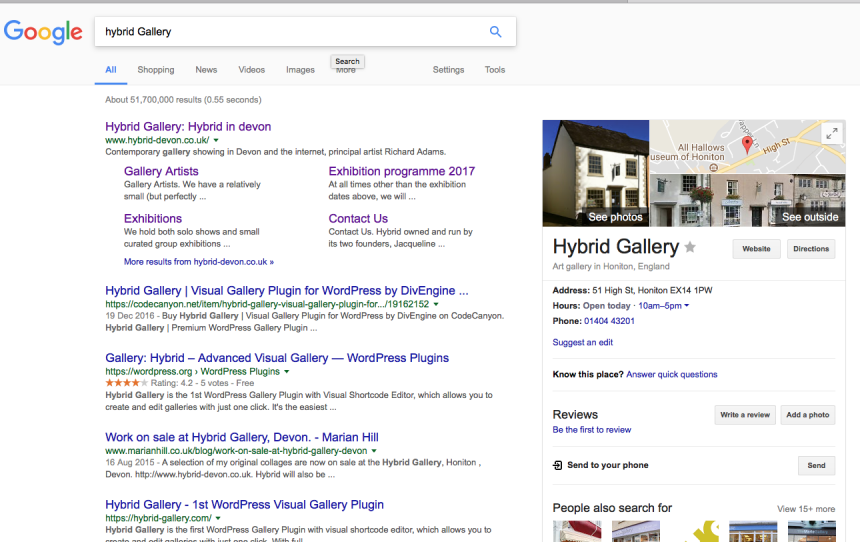Click the Rating: 4.2 - 5 votes text
This screenshot has height=542, width=860.
point(202,383)
